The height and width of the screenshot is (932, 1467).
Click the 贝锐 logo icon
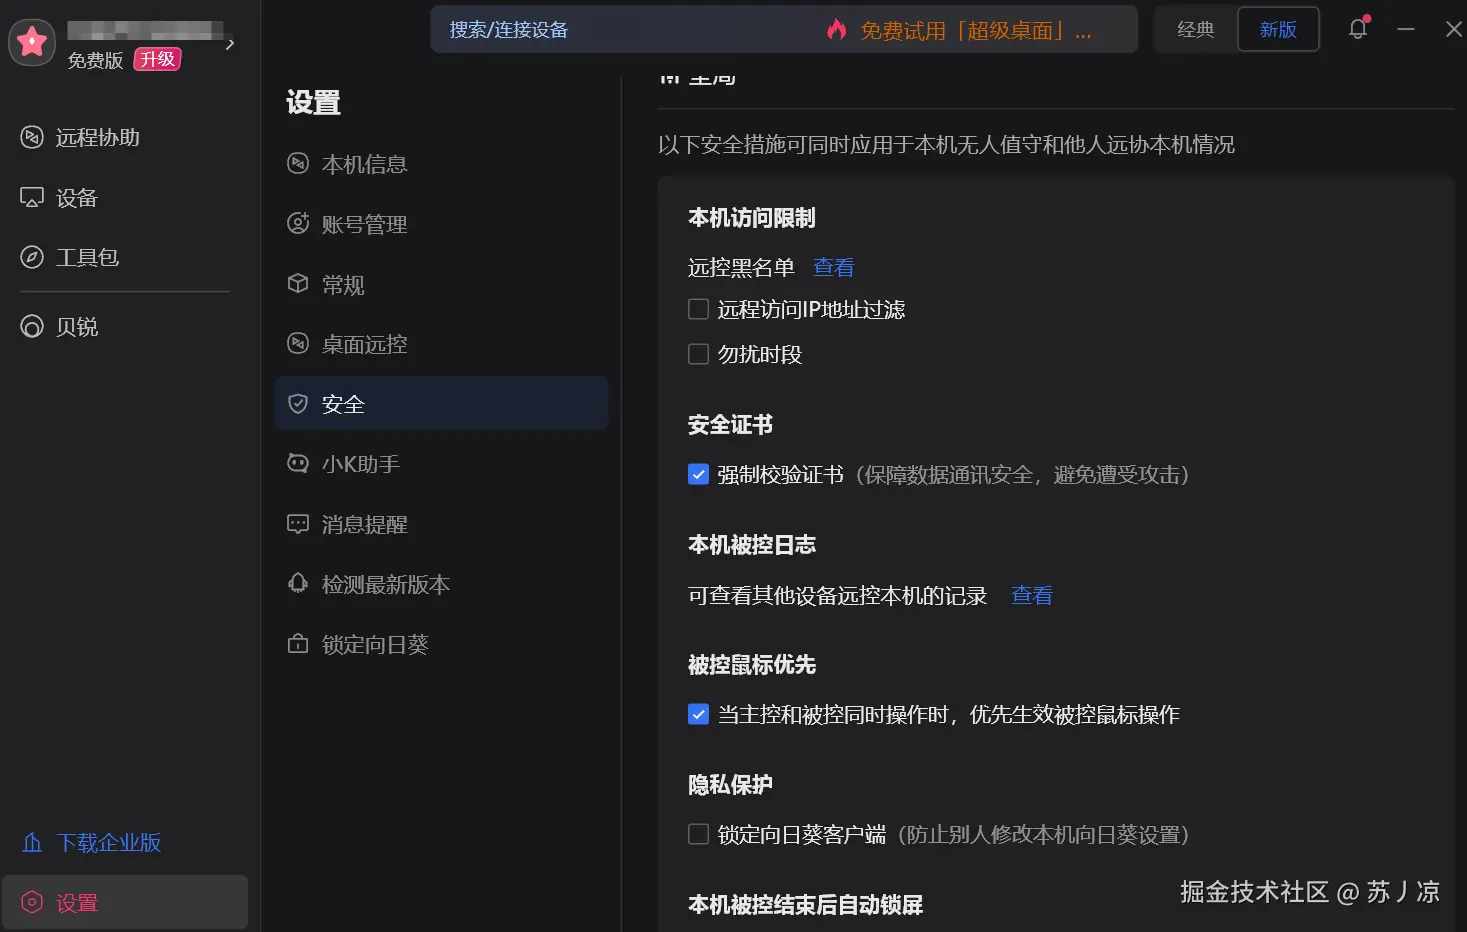32,327
